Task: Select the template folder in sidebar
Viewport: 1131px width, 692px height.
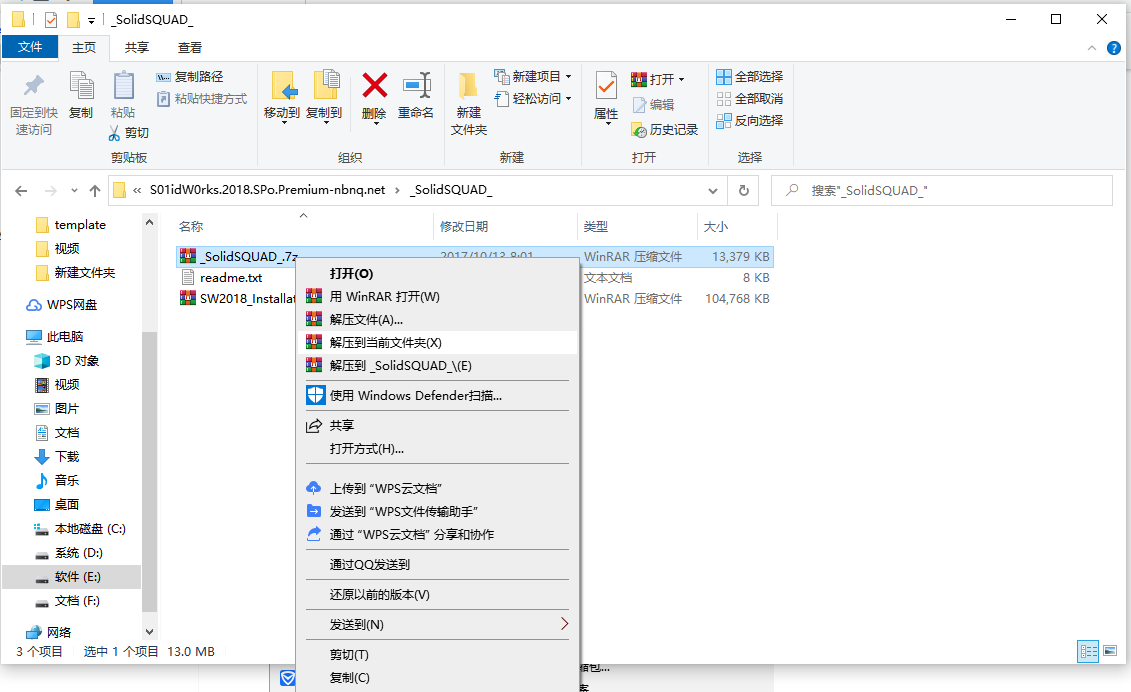Action: pyautogui.click(x=71, y=225)
